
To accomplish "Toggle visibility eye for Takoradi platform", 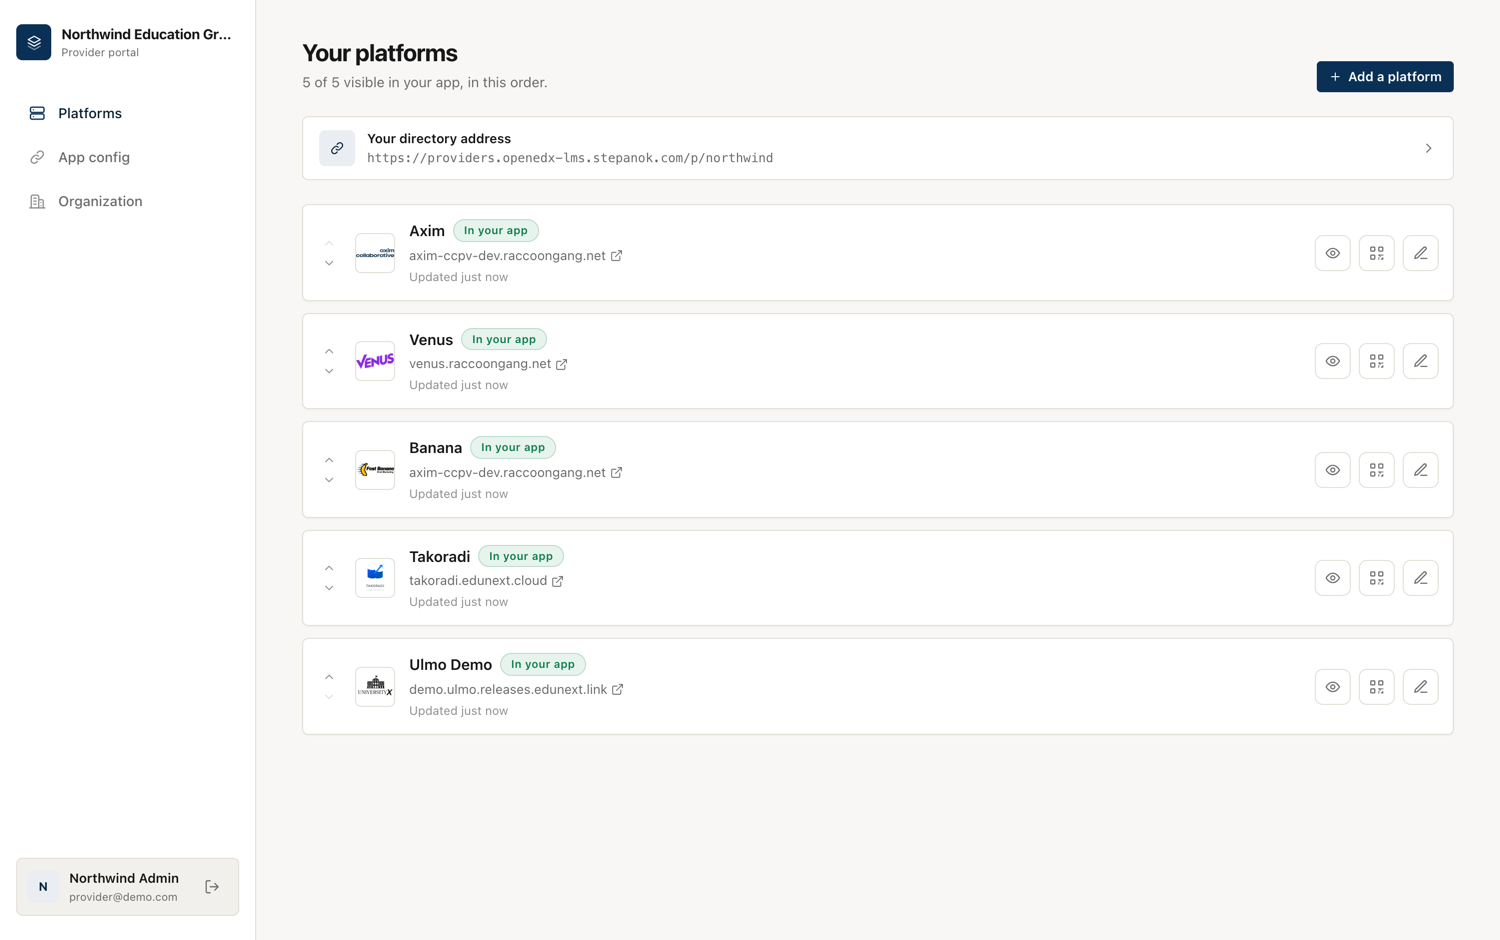I will (1333, 578).
